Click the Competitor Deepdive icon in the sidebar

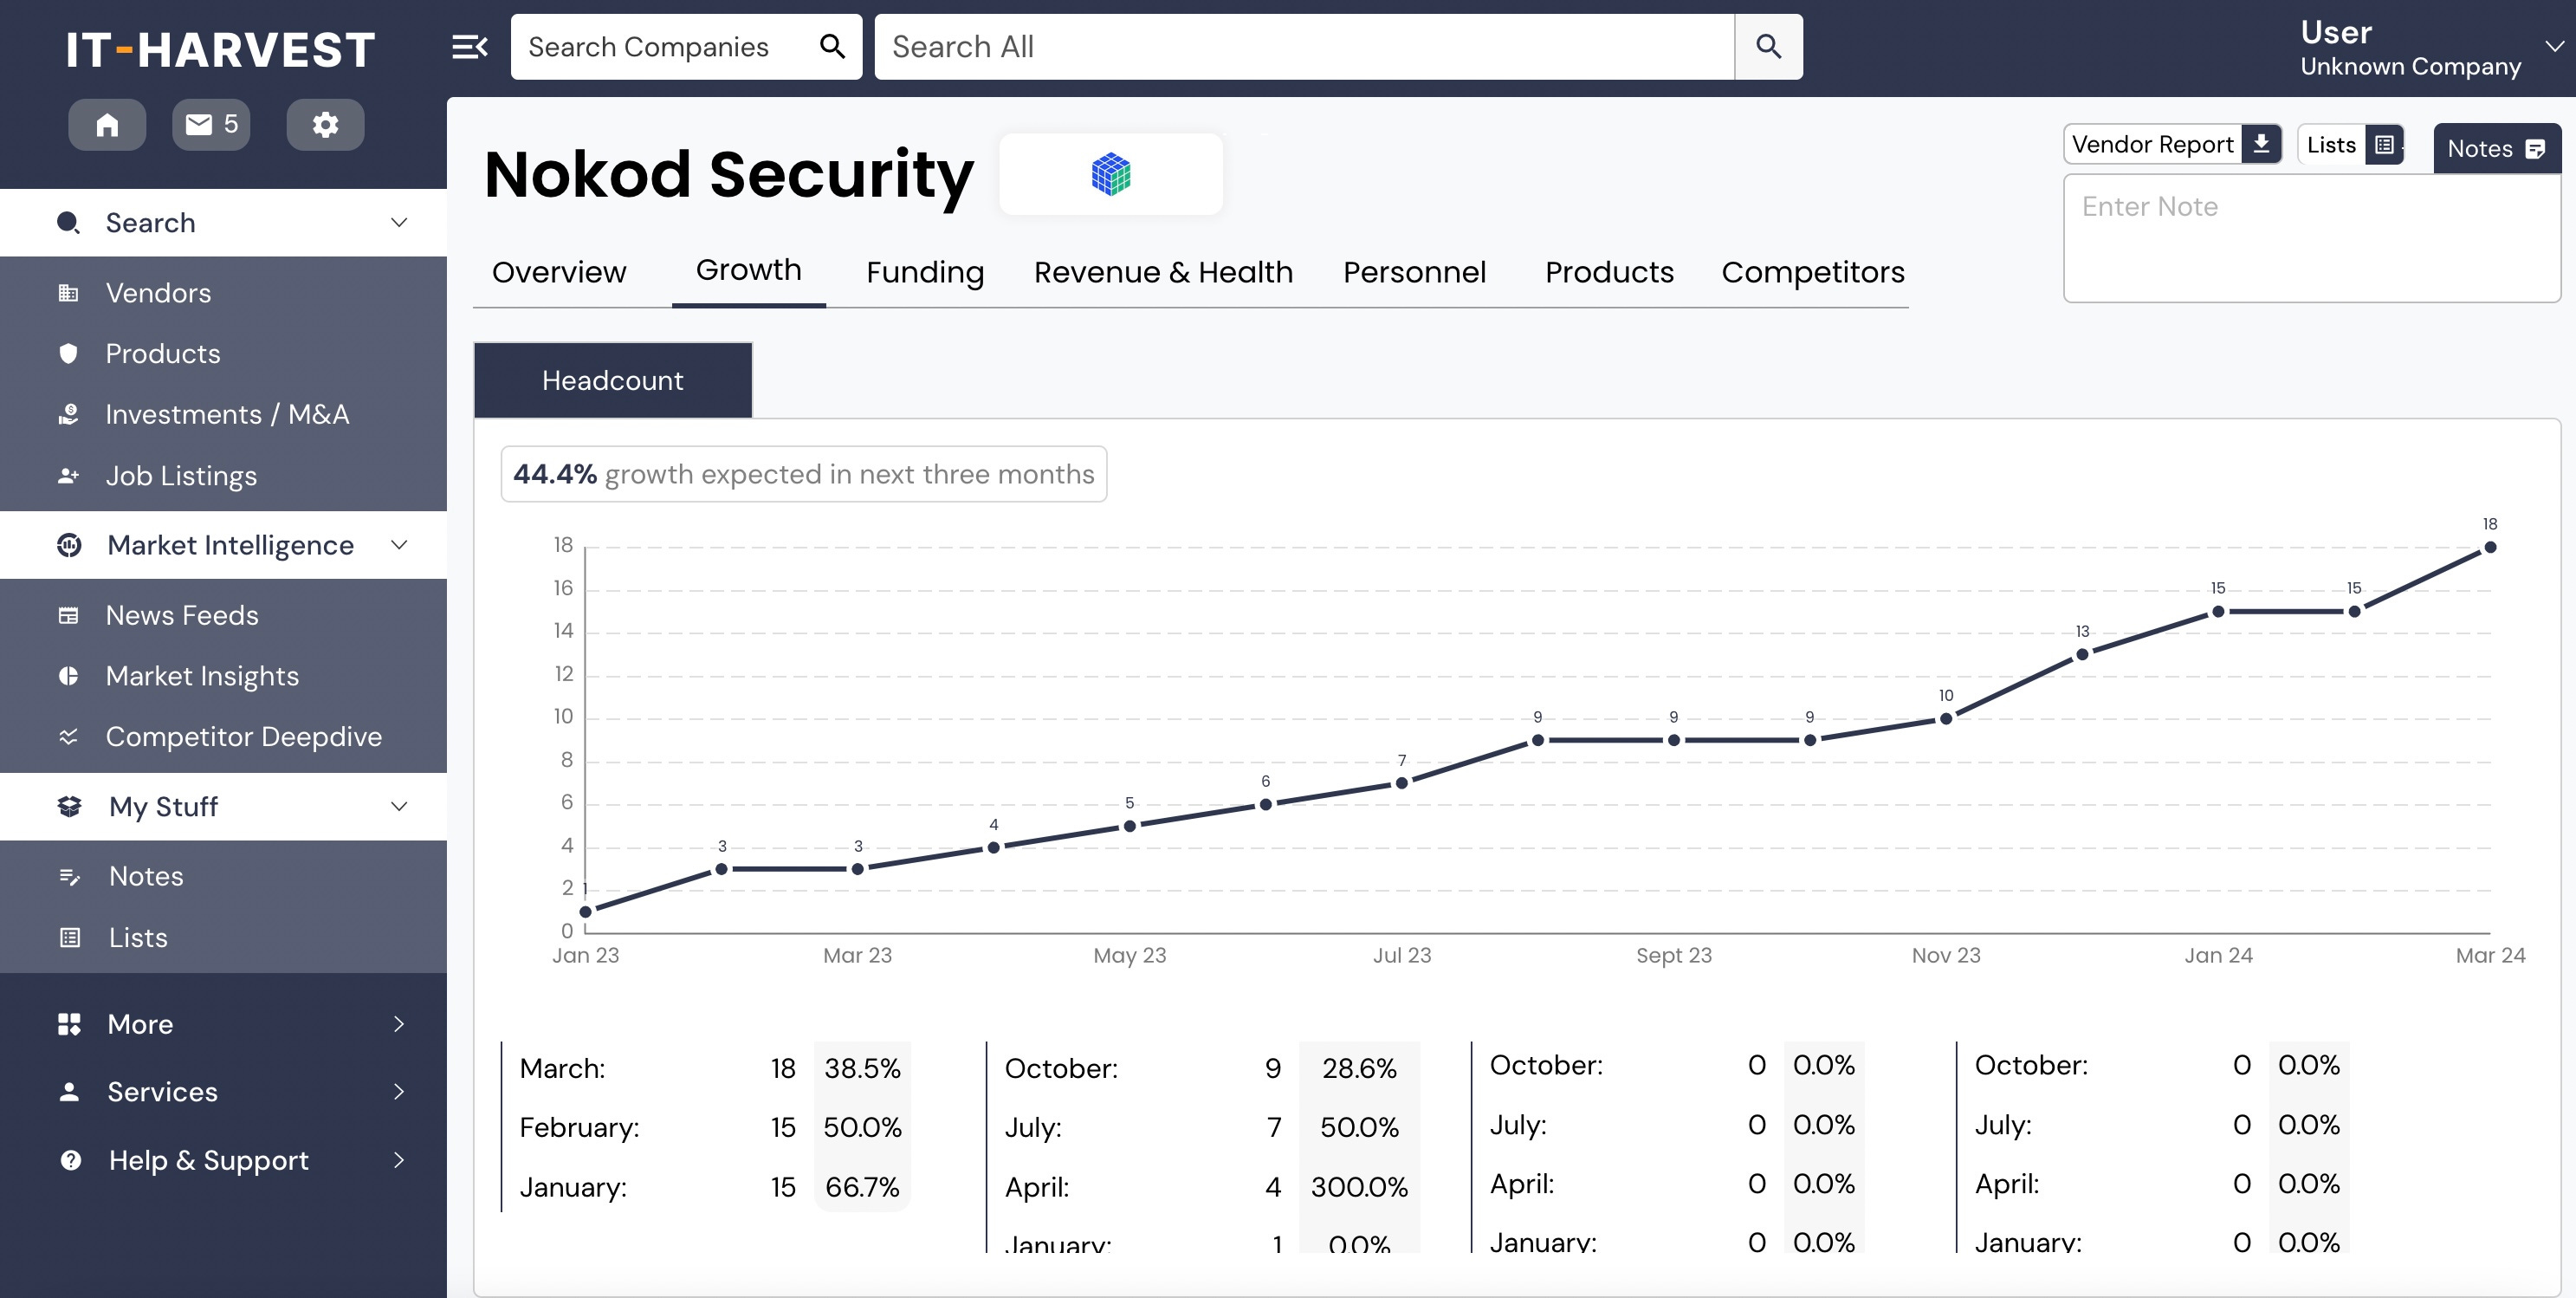[x=68, y=737]
